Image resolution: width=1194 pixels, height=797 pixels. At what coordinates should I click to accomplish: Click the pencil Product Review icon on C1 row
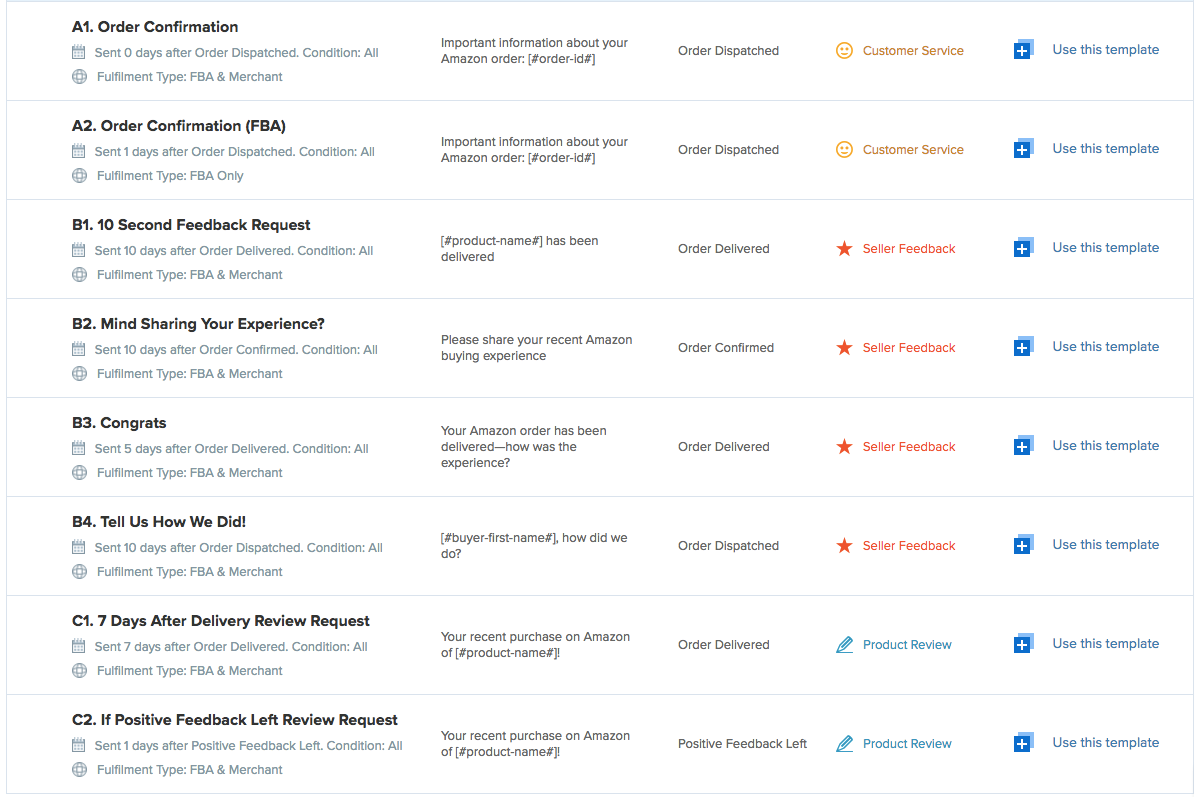click(x=844, y=645)
